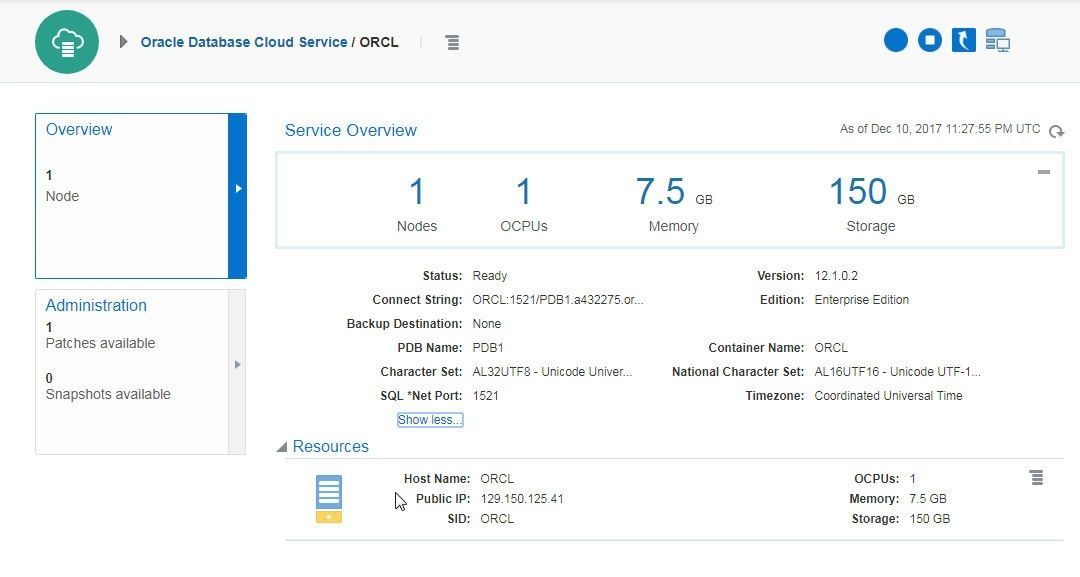Click the Administration tile gray arrow
The height and width of the screenshot is (577, 1080).
[238, 372]
